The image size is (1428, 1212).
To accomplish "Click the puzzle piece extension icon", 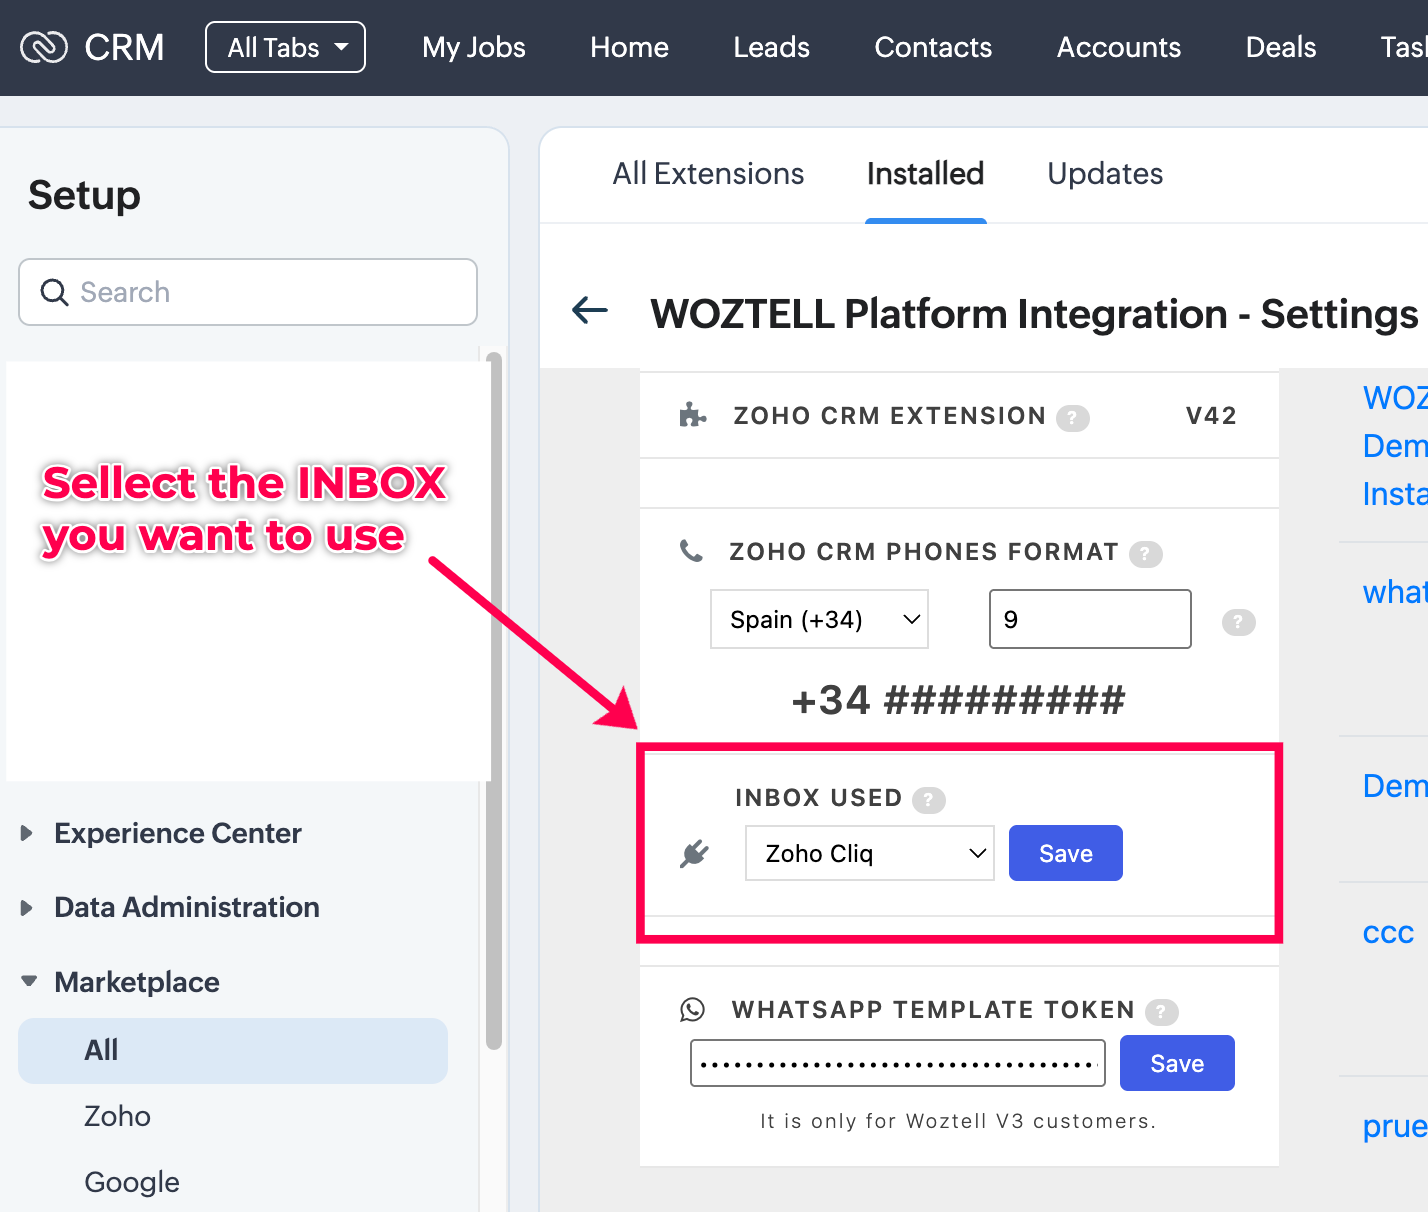I will [x=692, y=415].
